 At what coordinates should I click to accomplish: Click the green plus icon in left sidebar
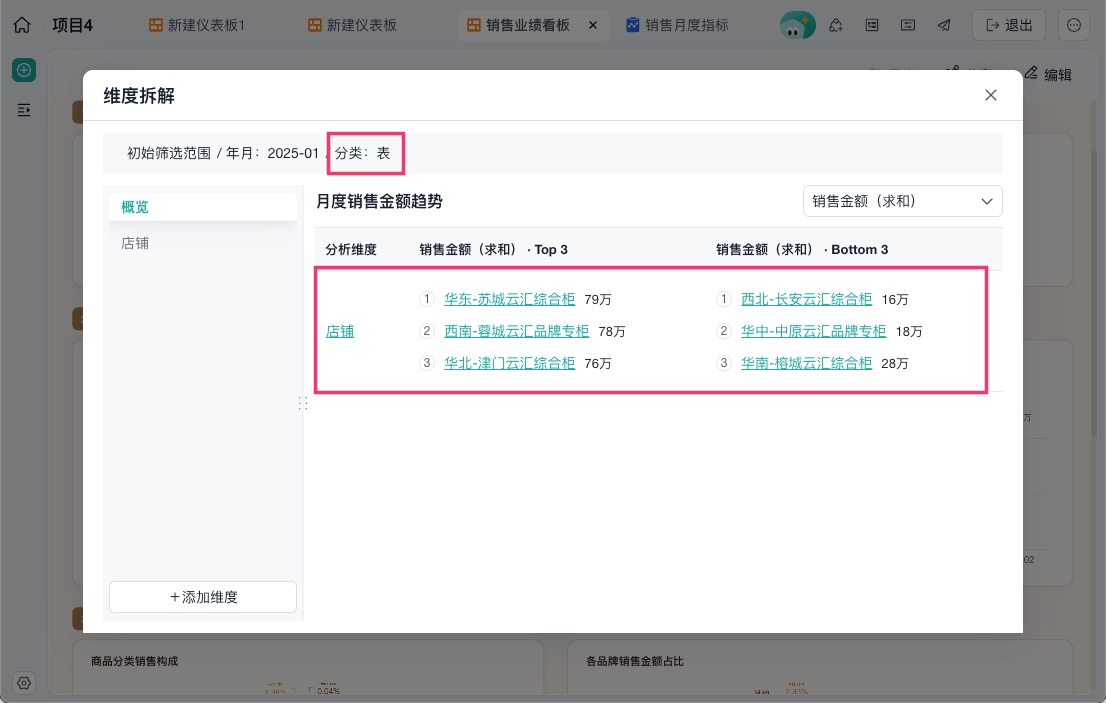click(24, 70)
